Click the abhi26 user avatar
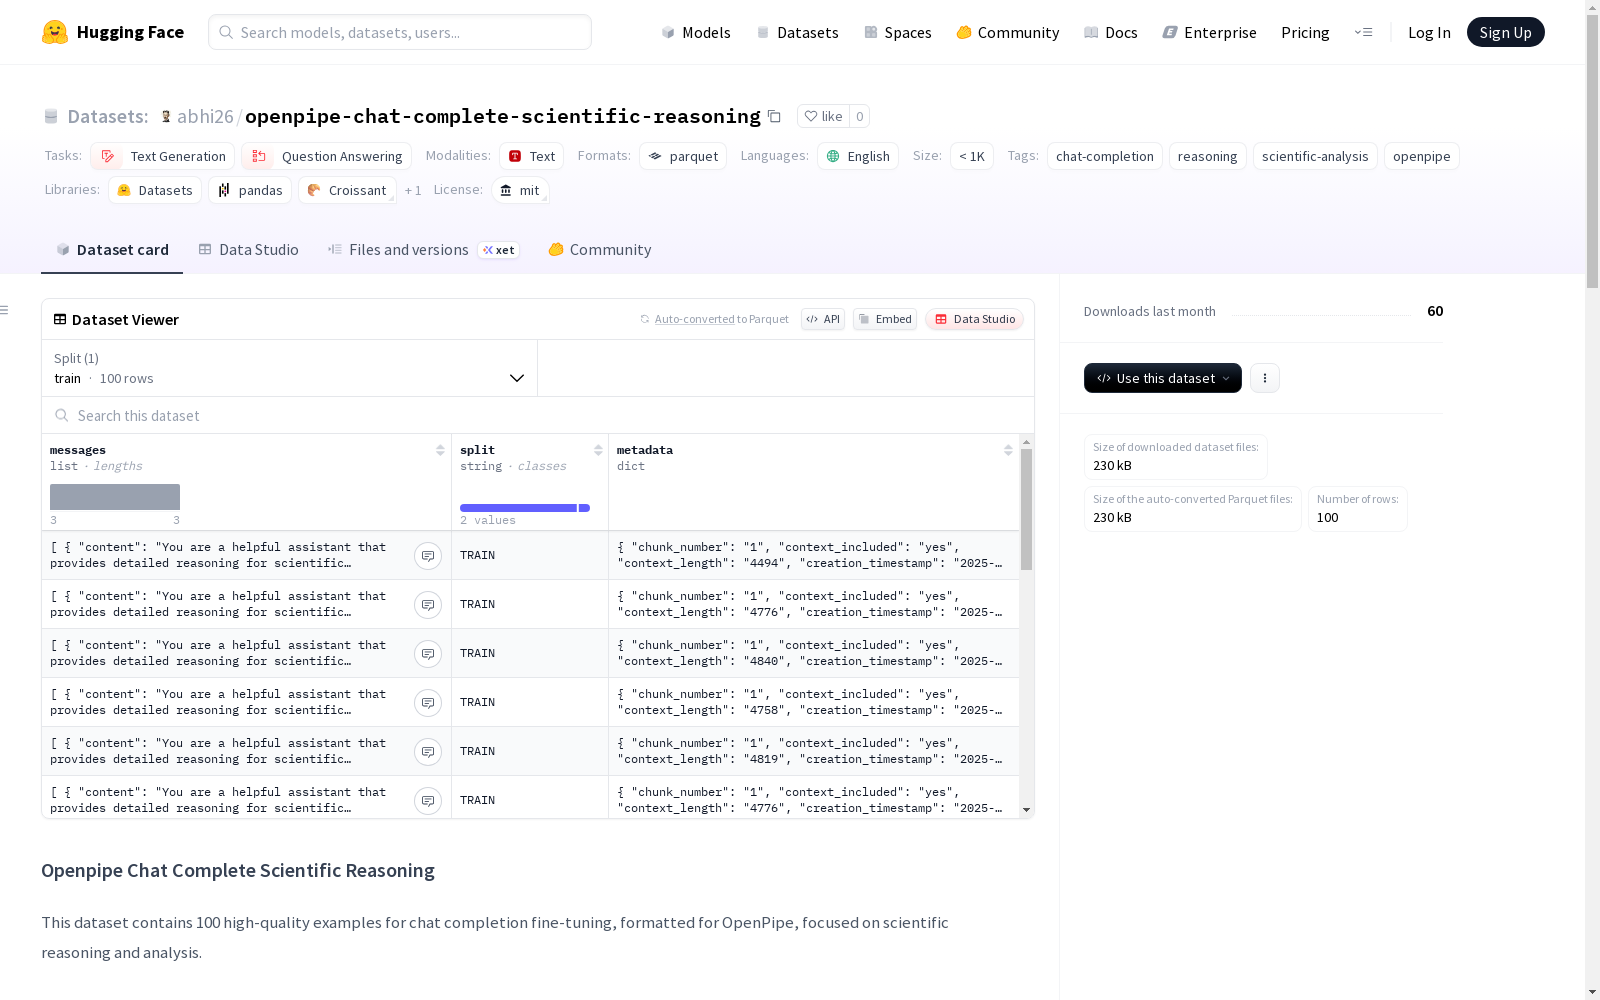This screenshot has height=1000, width=1600. click(x=166, y=116)
